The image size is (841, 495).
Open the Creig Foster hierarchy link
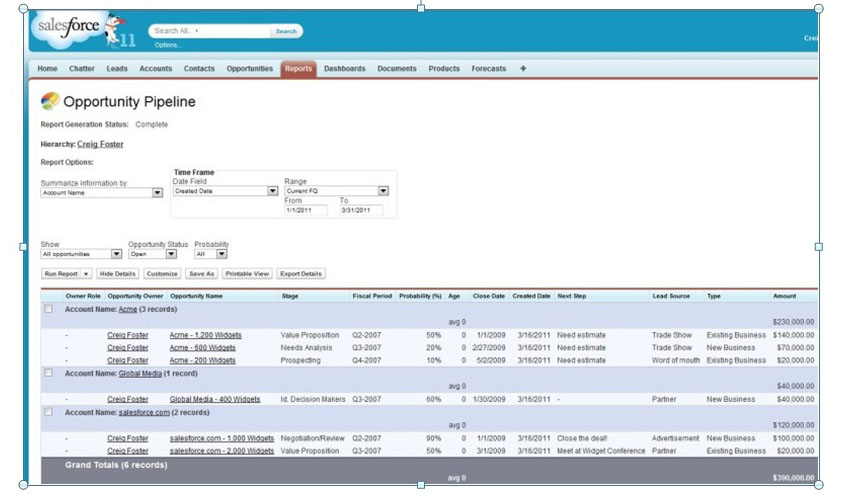pyautogui.click(x=100, y=144)
